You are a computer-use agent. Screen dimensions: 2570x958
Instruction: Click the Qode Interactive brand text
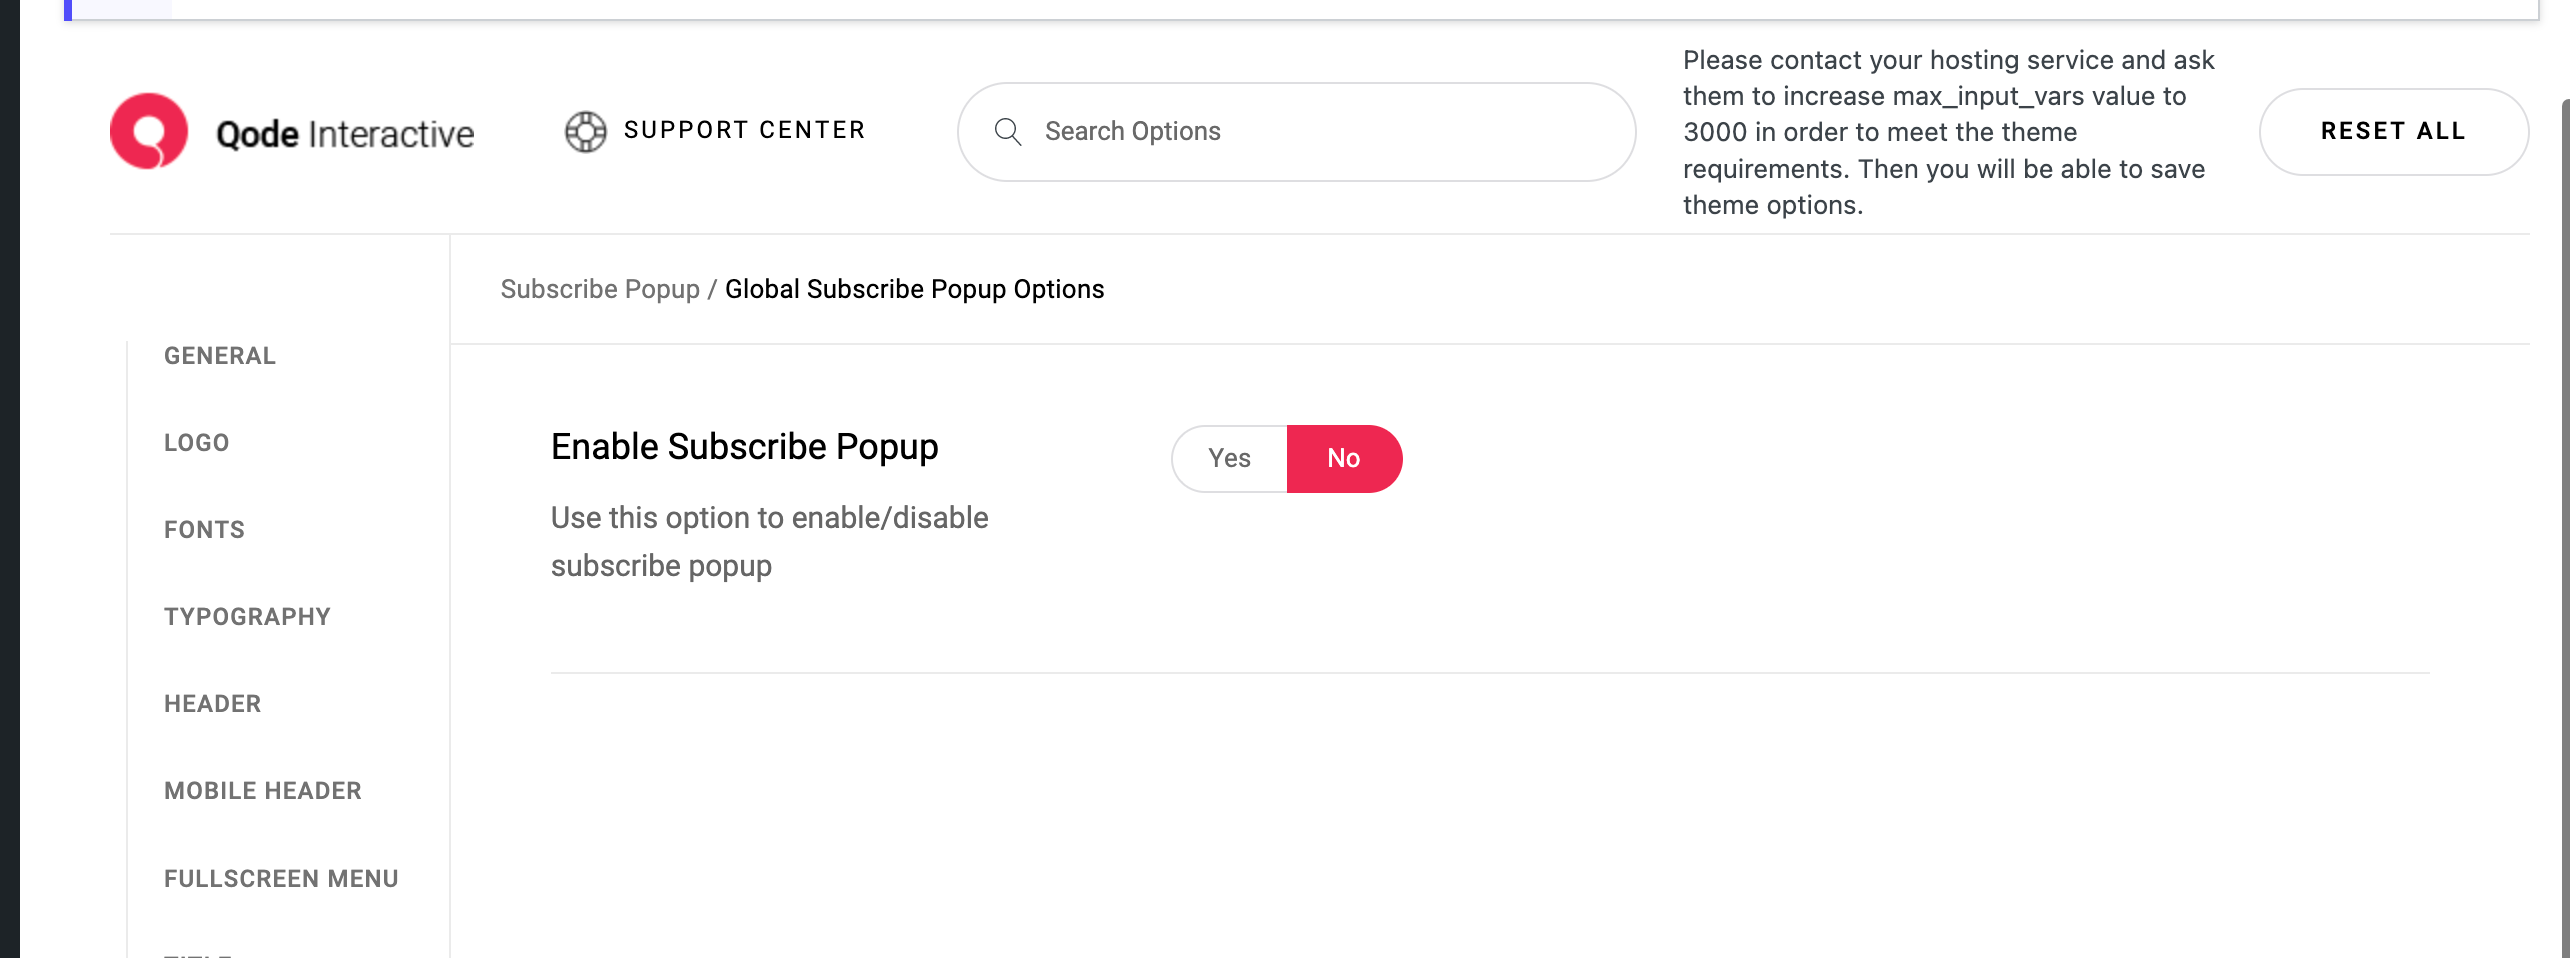[345, 133]
